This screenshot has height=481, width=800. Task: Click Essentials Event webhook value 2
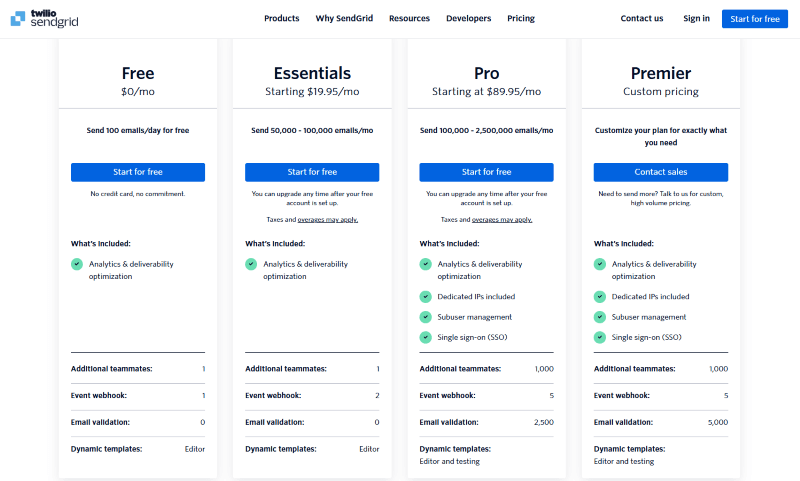(377, 395)
